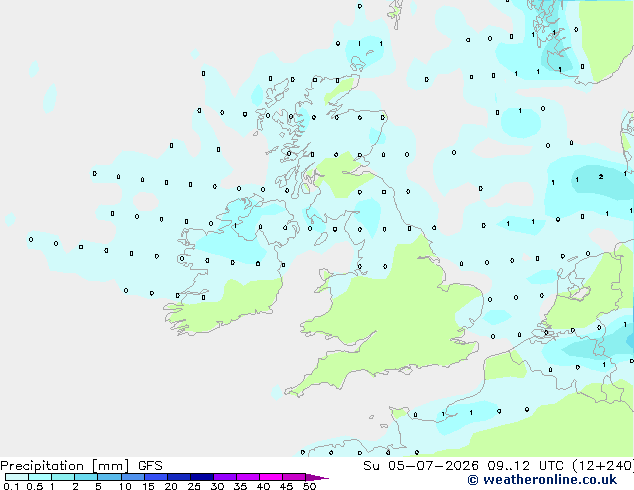Screen dimensions: 634x490
Task: Click the date text 'Su 05-07-2026'
Action: pos(421,466)
